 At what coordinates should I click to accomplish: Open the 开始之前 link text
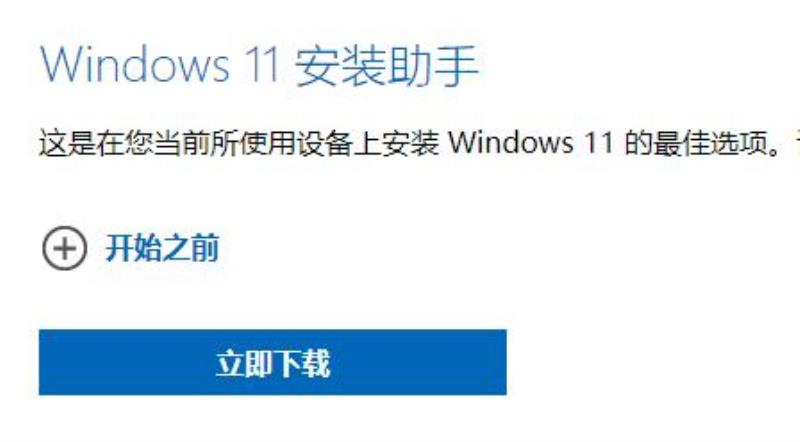click(x=162, y=248)
